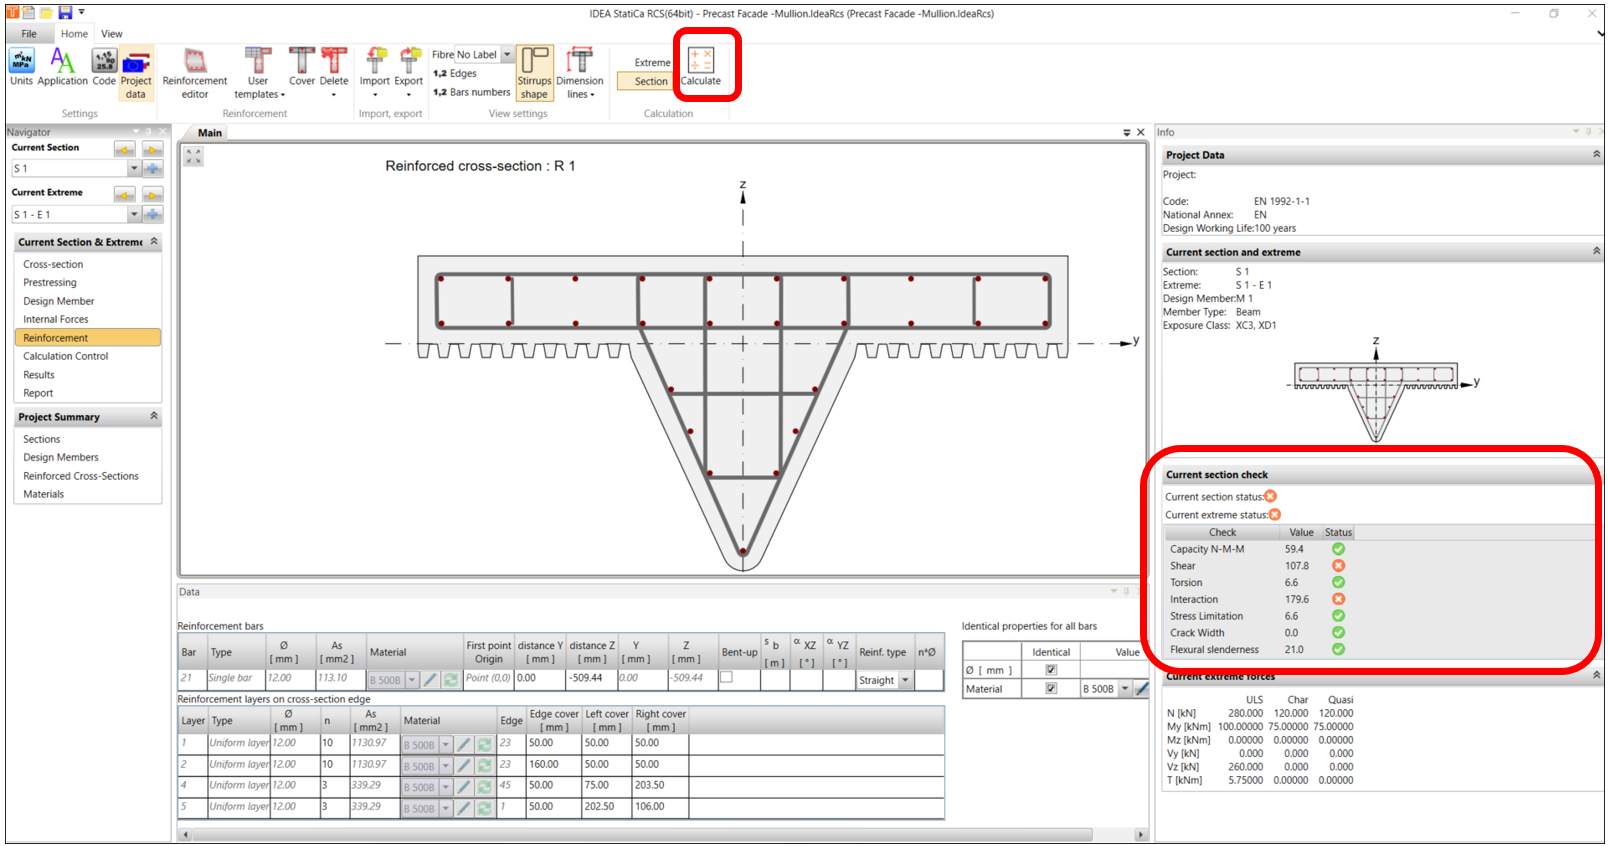Tick the Bent-up checkbox for bar 21
Viewport: 1608px width, 846px height.
(x=727, y=678)
